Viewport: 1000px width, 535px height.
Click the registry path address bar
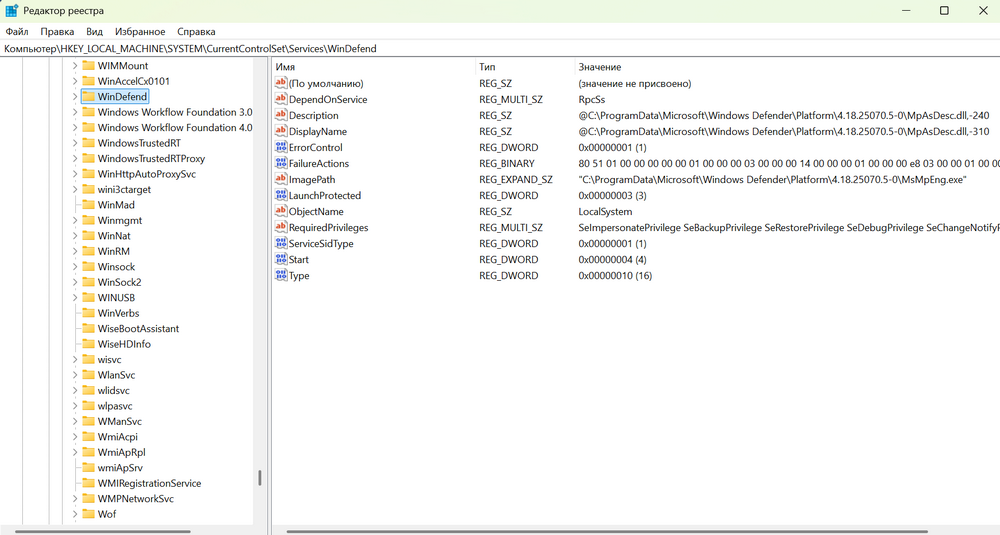point(500,48)
